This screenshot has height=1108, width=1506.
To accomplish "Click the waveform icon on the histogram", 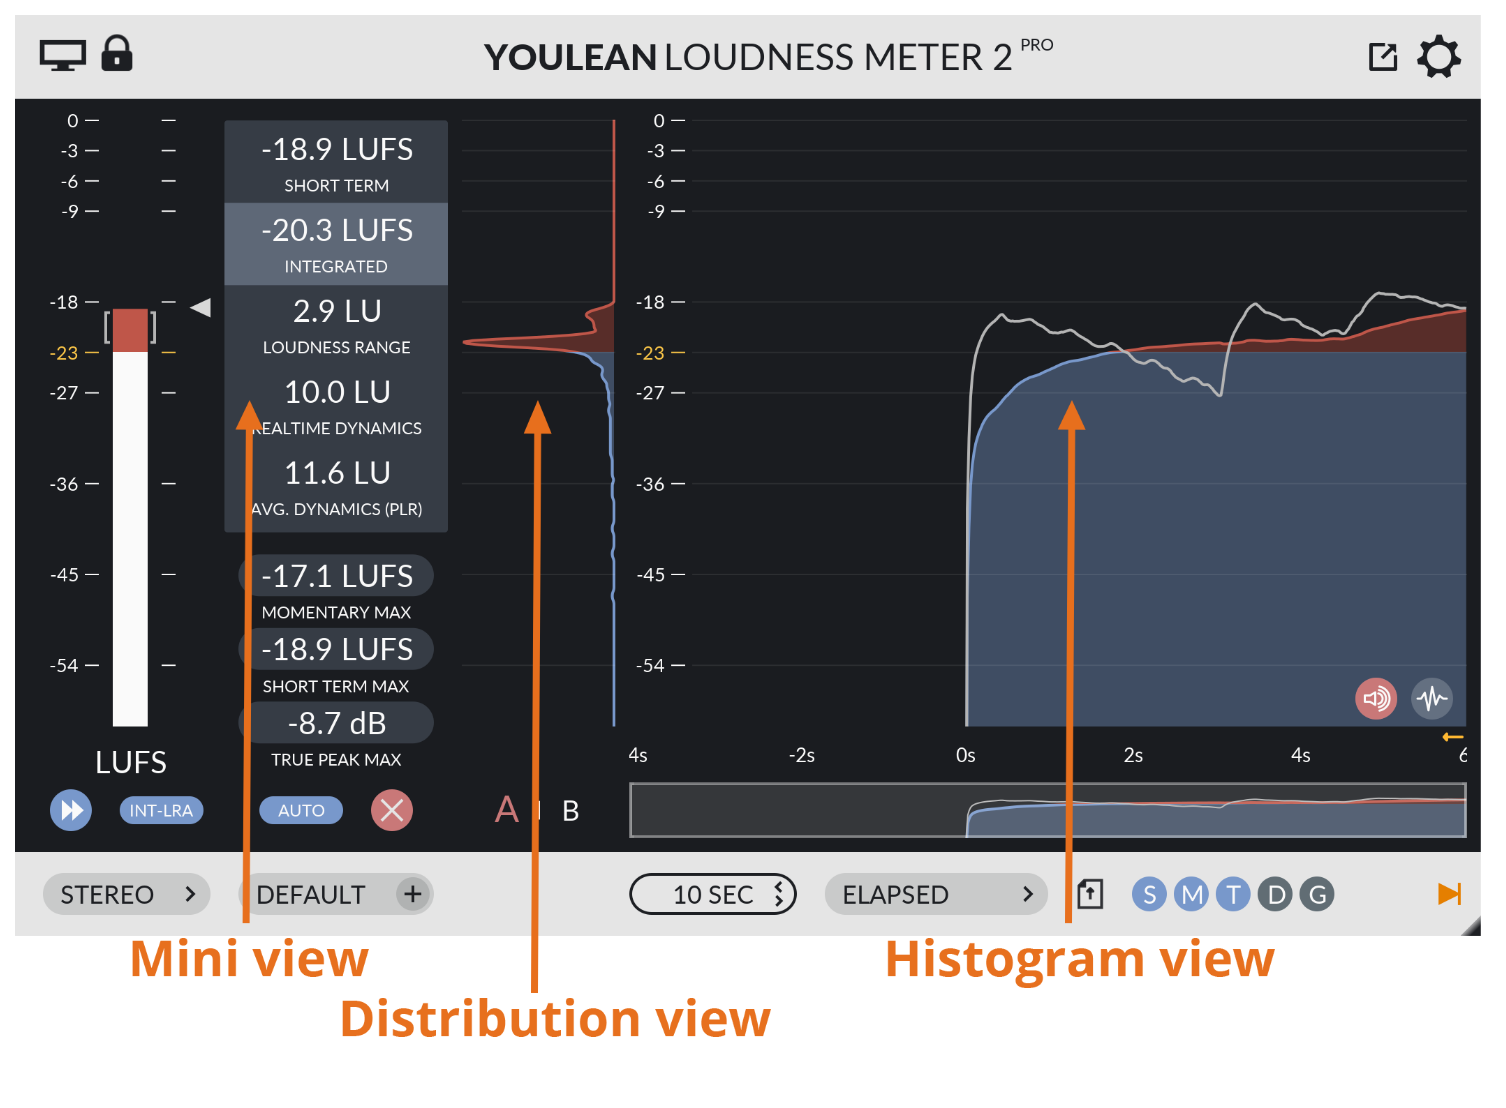I will [1432, 698].
